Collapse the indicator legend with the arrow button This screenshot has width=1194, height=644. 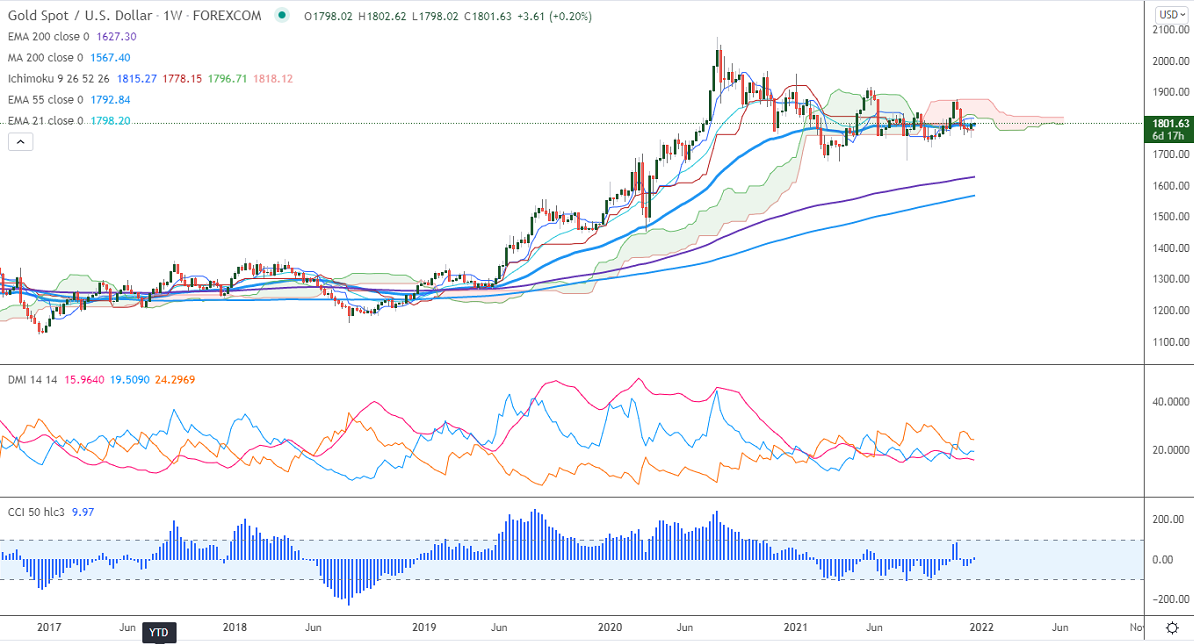21,142
